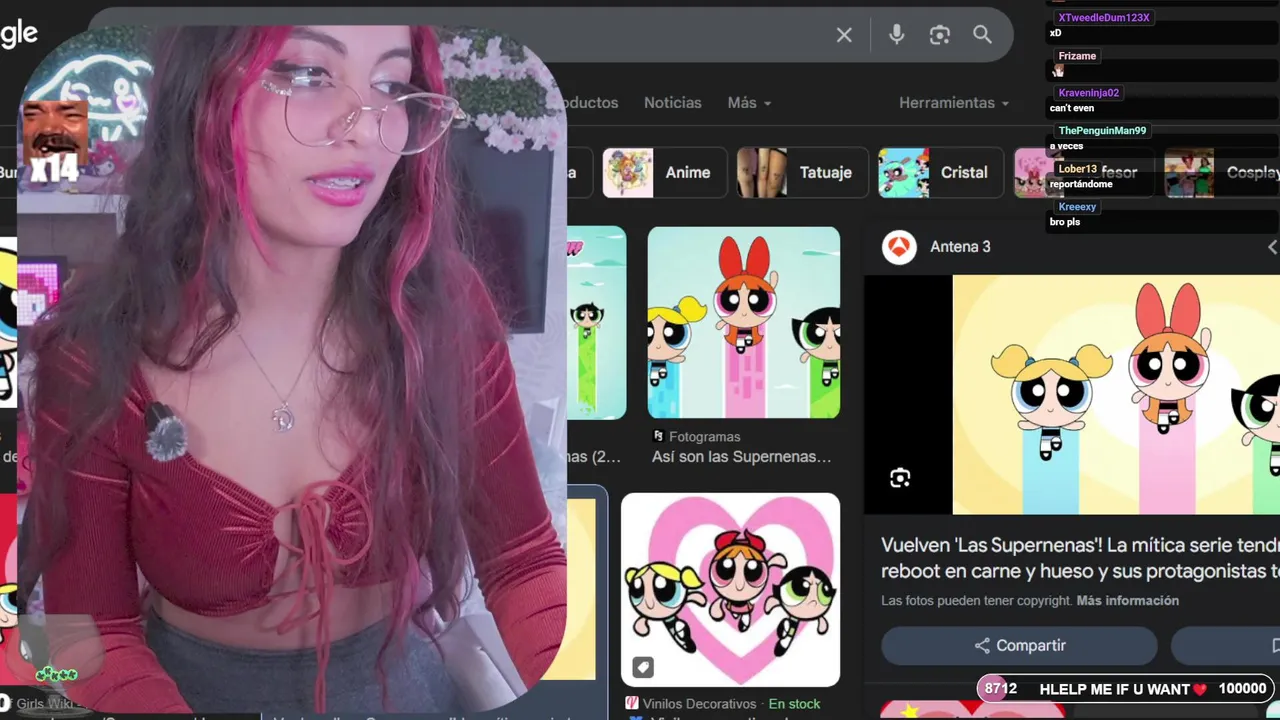Click the headline 'Vuelven Las Supernenas'

tap(1080, 558)
